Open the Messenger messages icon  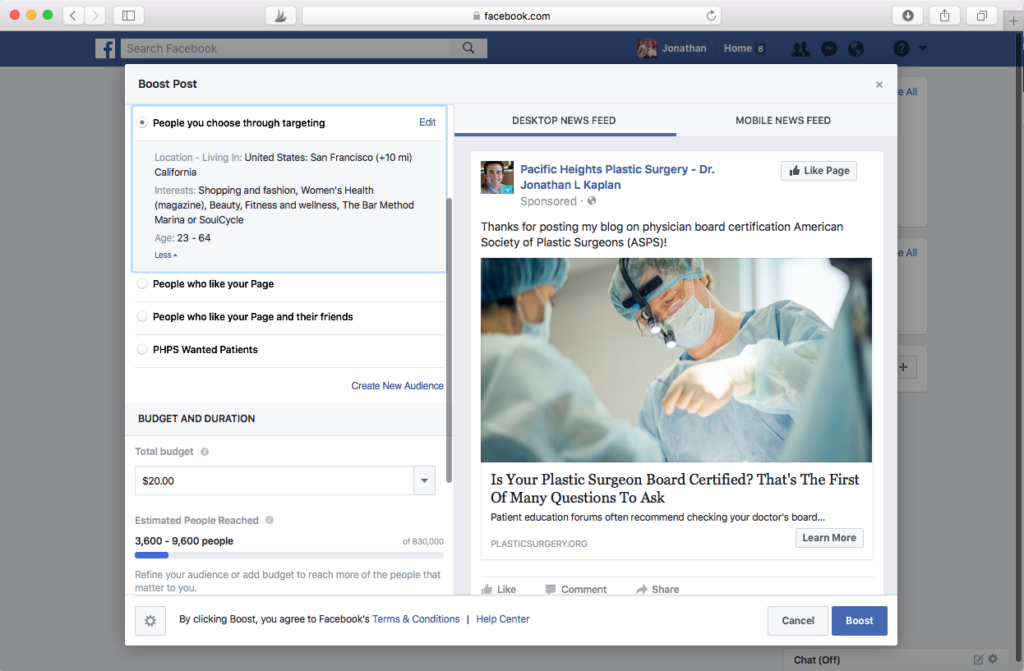point(829,48)
